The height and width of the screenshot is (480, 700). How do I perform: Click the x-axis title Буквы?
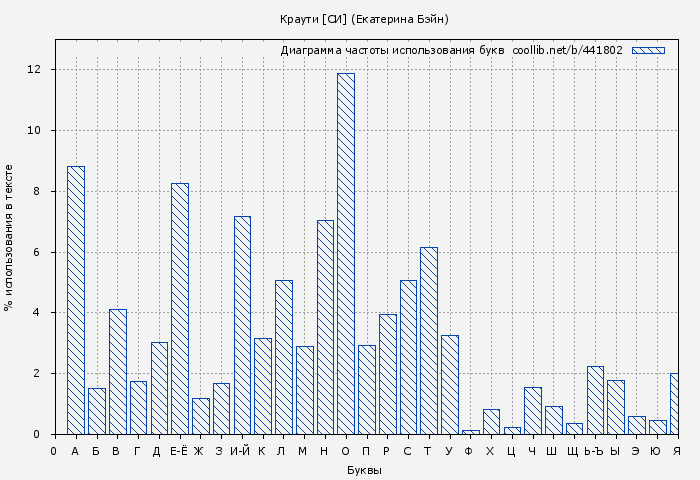(364, 470)
